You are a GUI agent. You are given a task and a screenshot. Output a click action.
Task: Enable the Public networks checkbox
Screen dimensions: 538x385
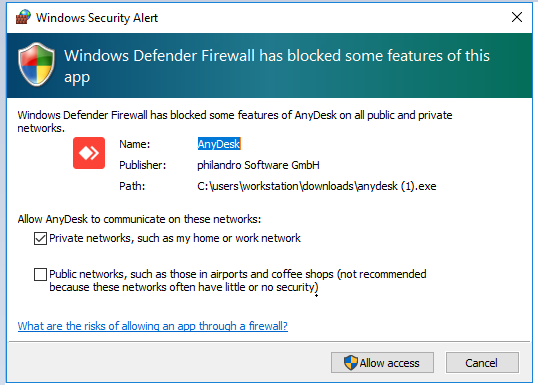click(x=40, y=274)
